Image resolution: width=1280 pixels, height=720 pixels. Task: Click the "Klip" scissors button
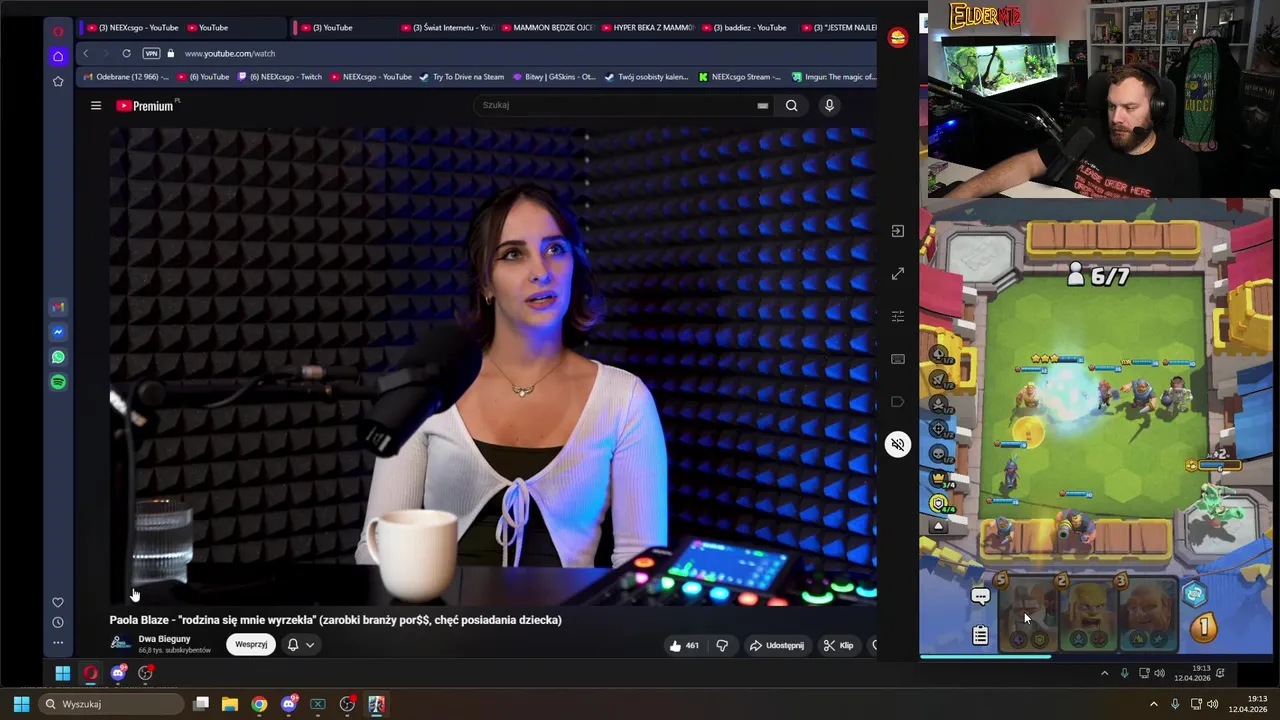tap(839, 645)
